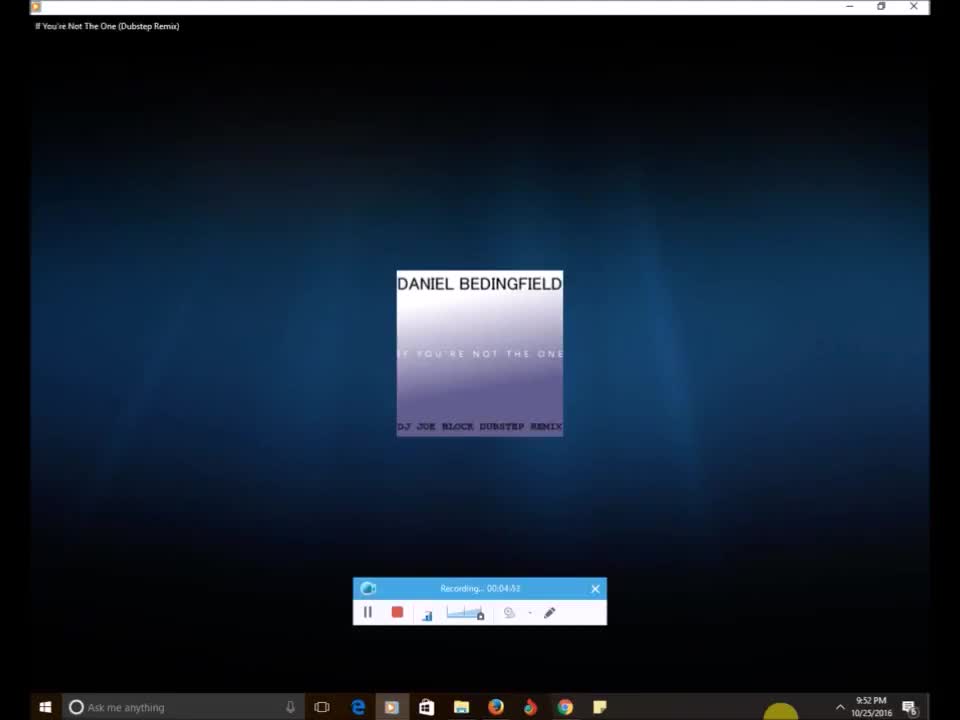
Task: Open Task View from the taskbar
Action: 322,707
